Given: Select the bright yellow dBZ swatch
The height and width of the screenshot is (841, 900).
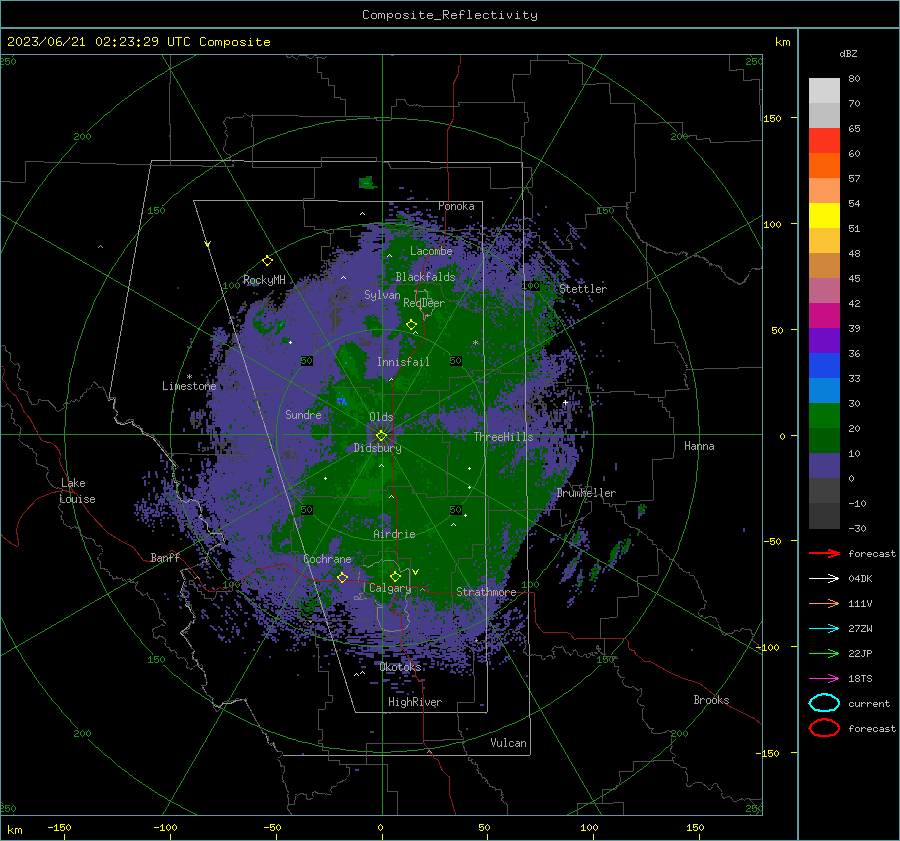Looking at the screenshot, I should coord(824,216).
